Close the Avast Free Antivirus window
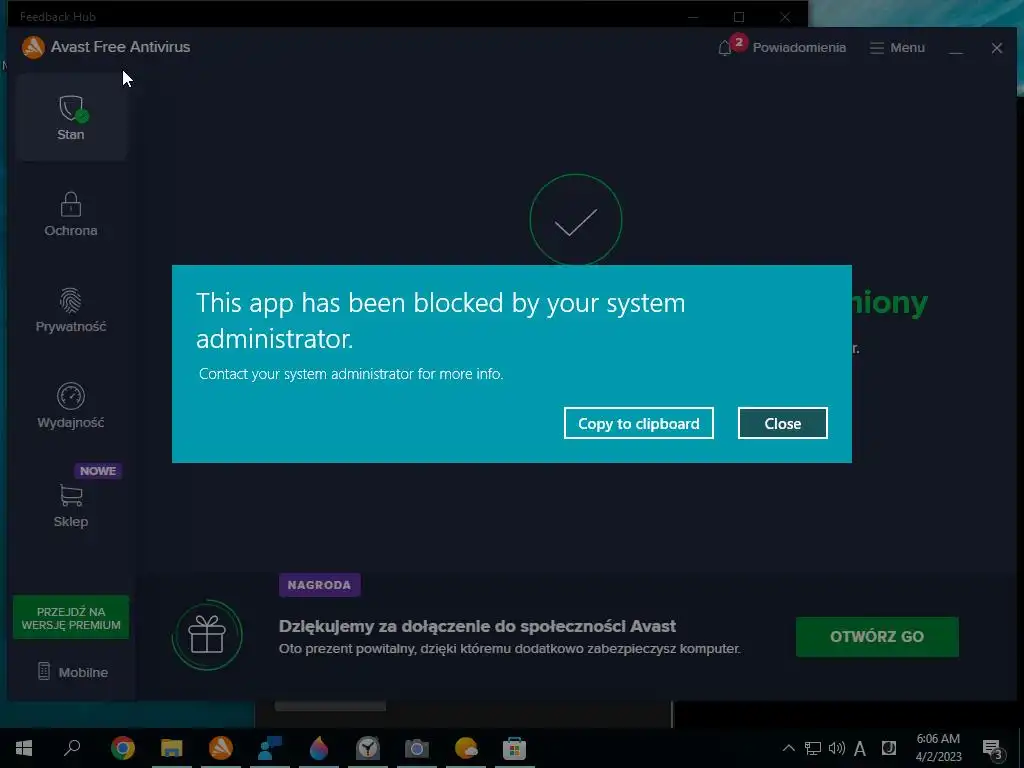Image resolution: width=1024 pixels, height=768 pixels. tap(997, 48)
